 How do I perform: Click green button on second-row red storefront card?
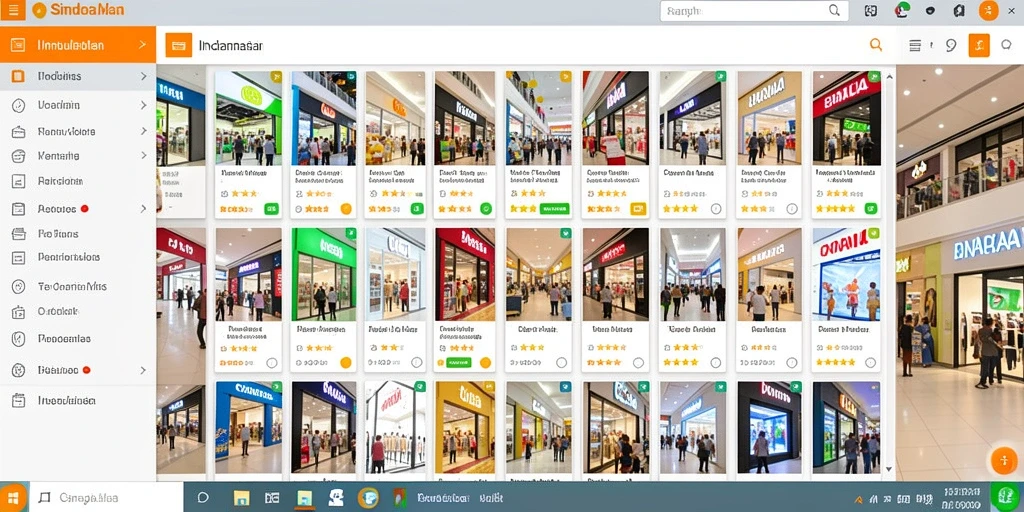[458, 362]
